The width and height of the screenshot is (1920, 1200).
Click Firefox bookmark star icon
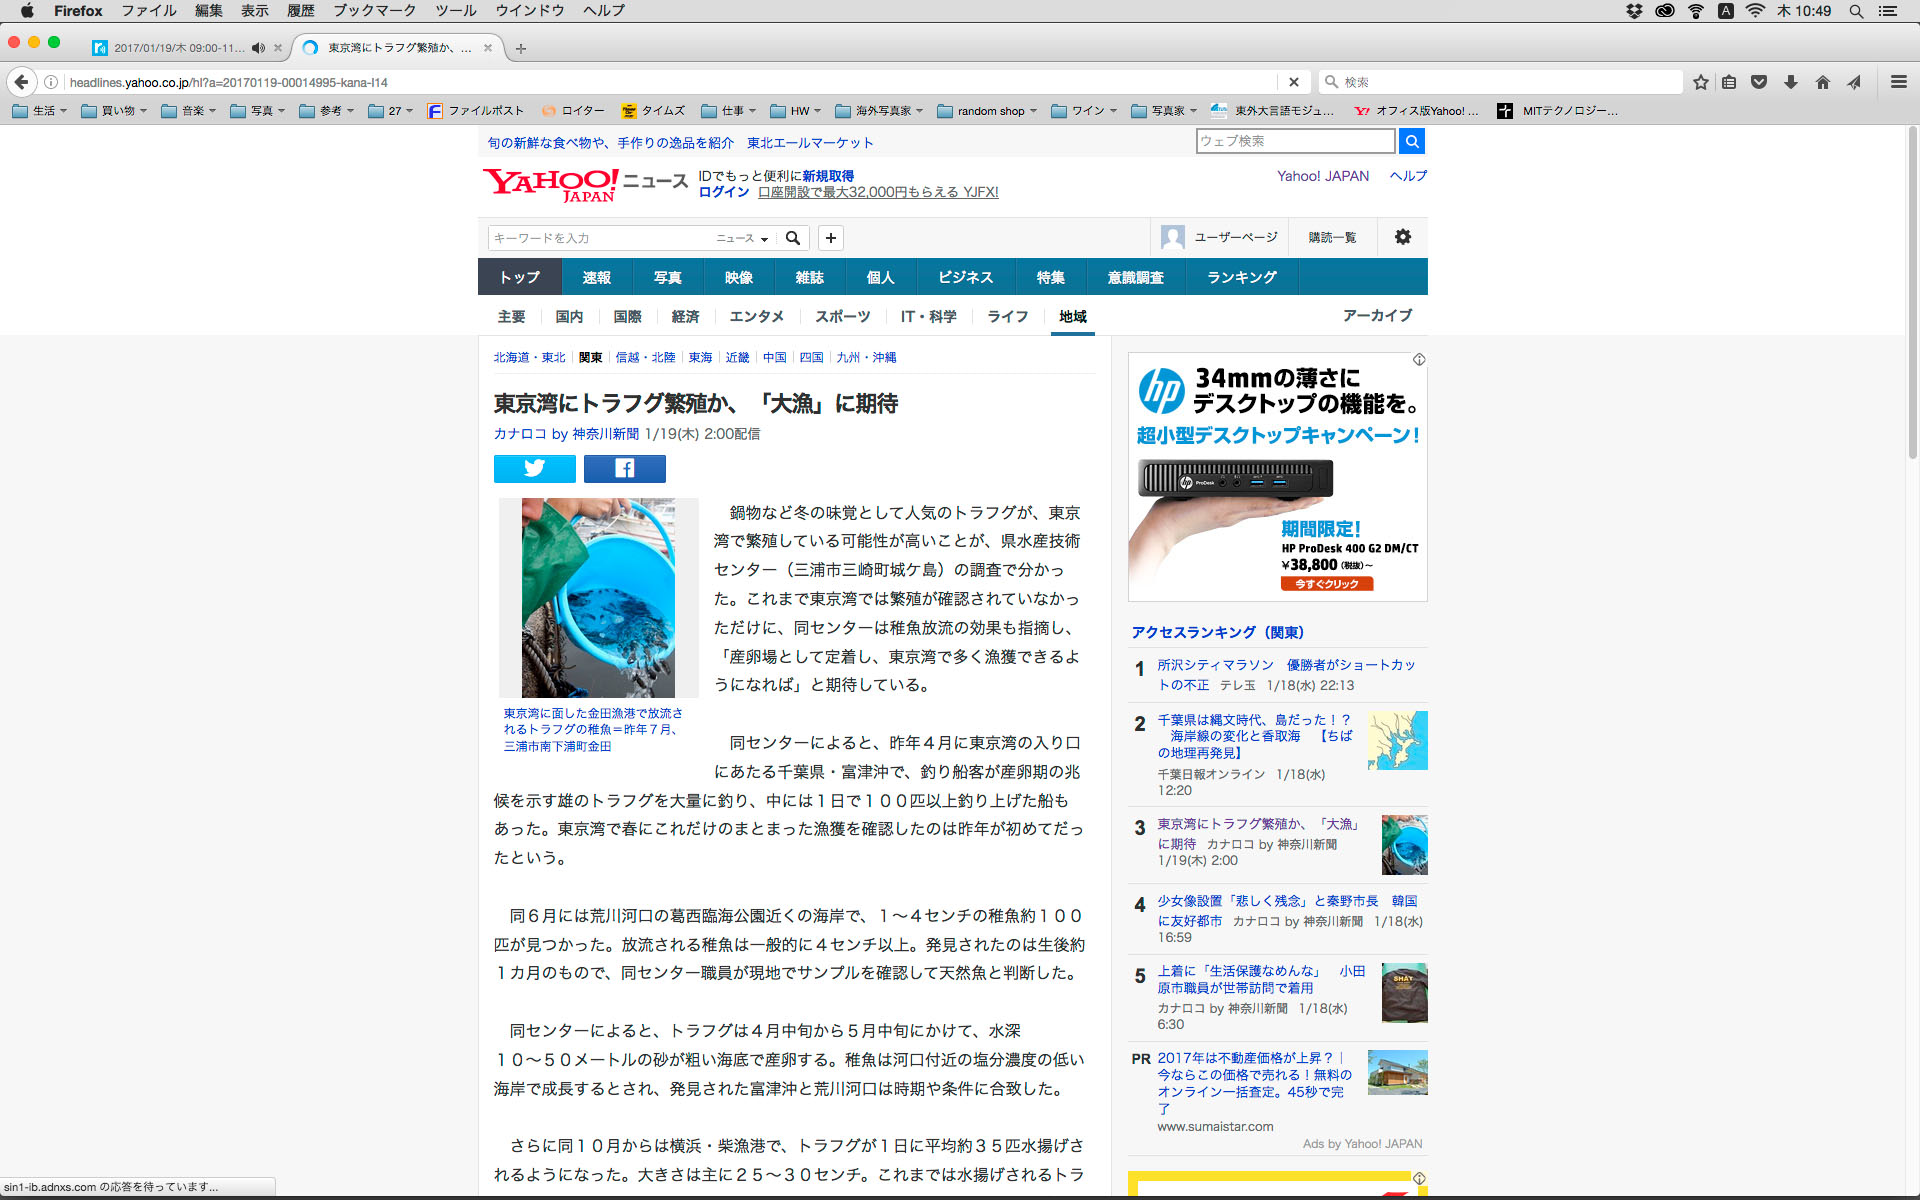(x=1700, y=82)
